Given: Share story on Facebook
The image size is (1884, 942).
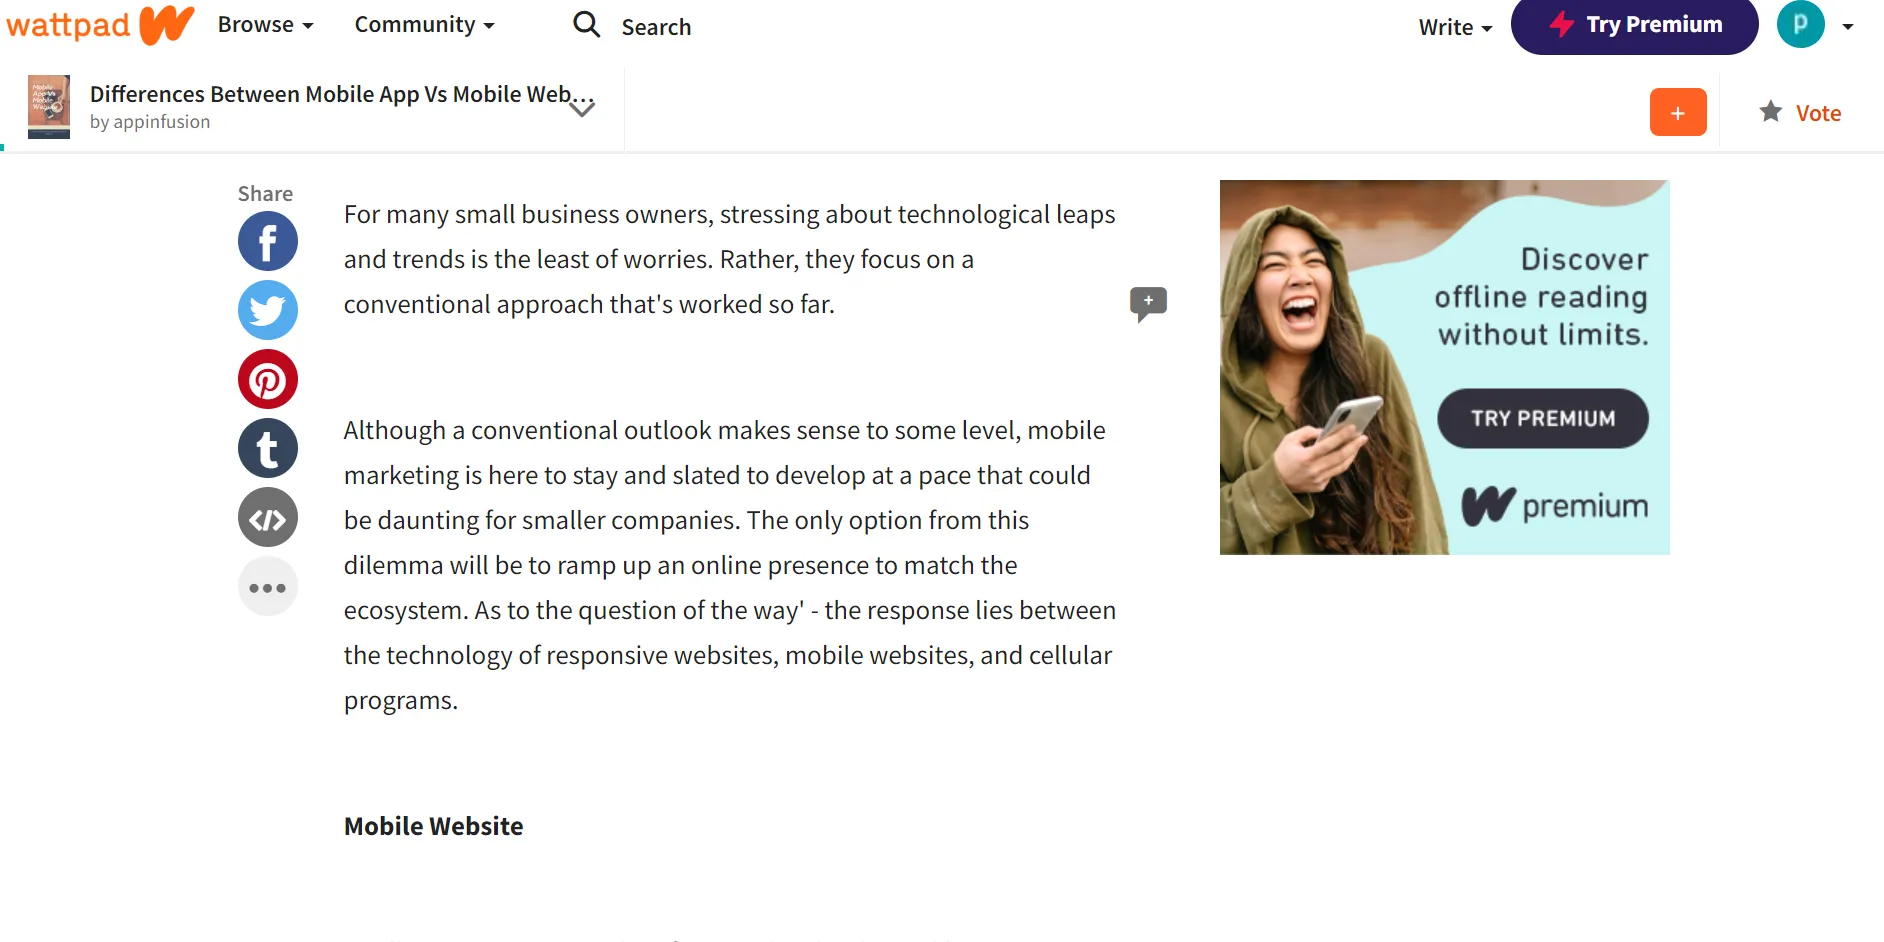Looking at the screenshot, I should 268,241.
